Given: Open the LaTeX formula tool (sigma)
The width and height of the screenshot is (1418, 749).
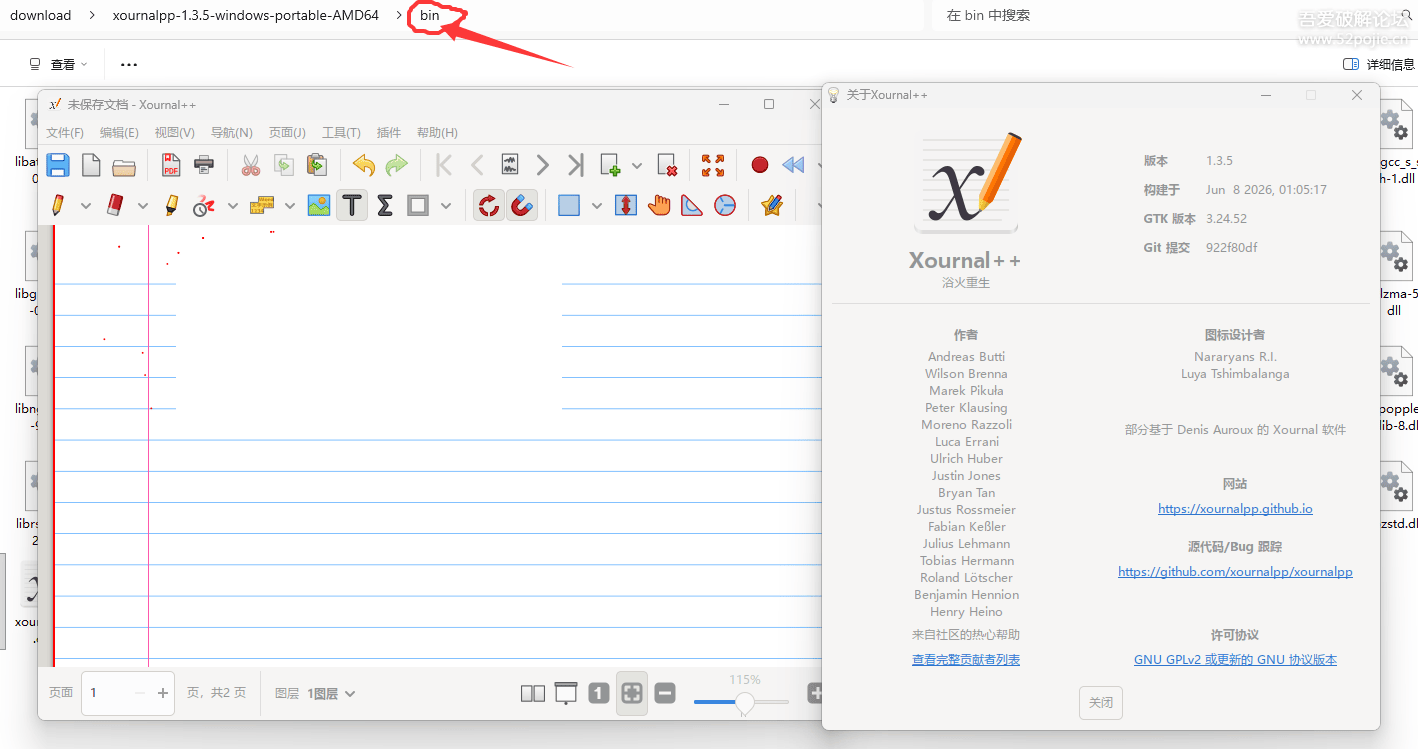Looking at the screenshot, I should pos(385,205).
